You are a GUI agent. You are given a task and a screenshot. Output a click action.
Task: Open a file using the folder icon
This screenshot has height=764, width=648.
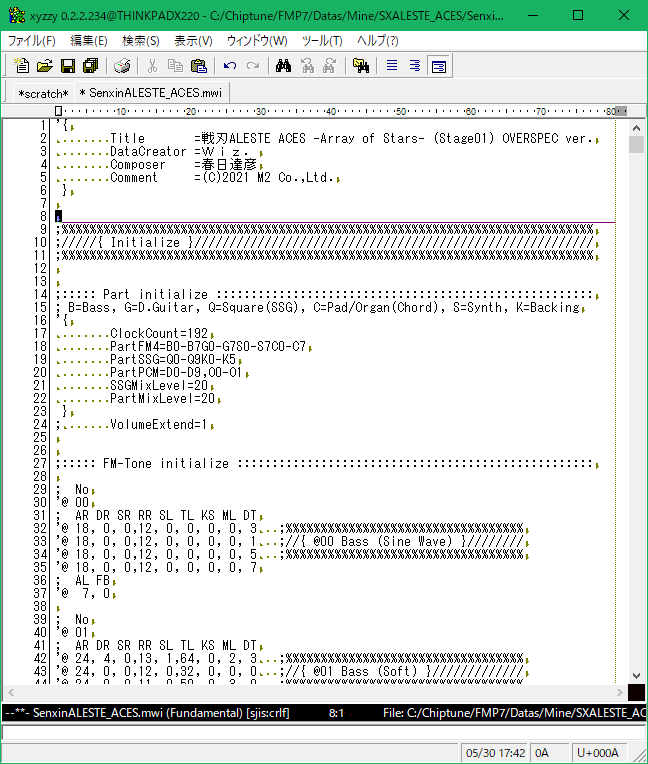(44, 66)
